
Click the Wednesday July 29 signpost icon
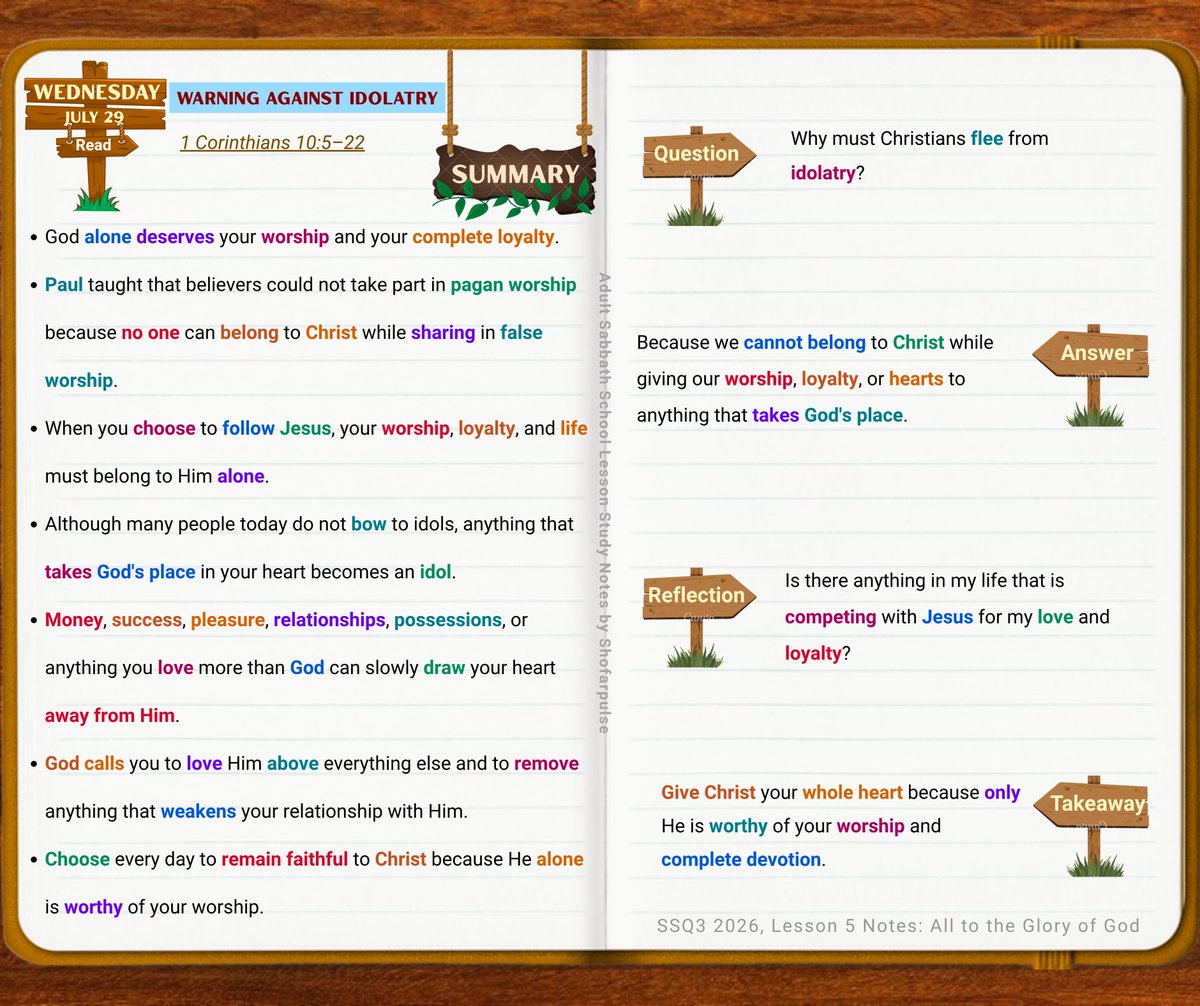point(95,134)
